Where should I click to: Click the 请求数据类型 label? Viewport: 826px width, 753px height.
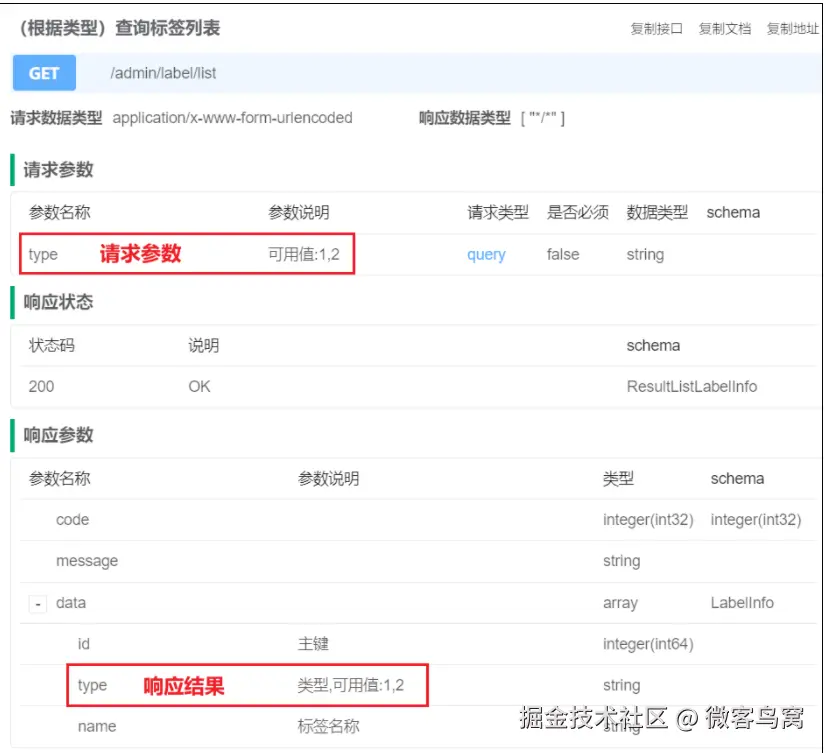[56, 118]
